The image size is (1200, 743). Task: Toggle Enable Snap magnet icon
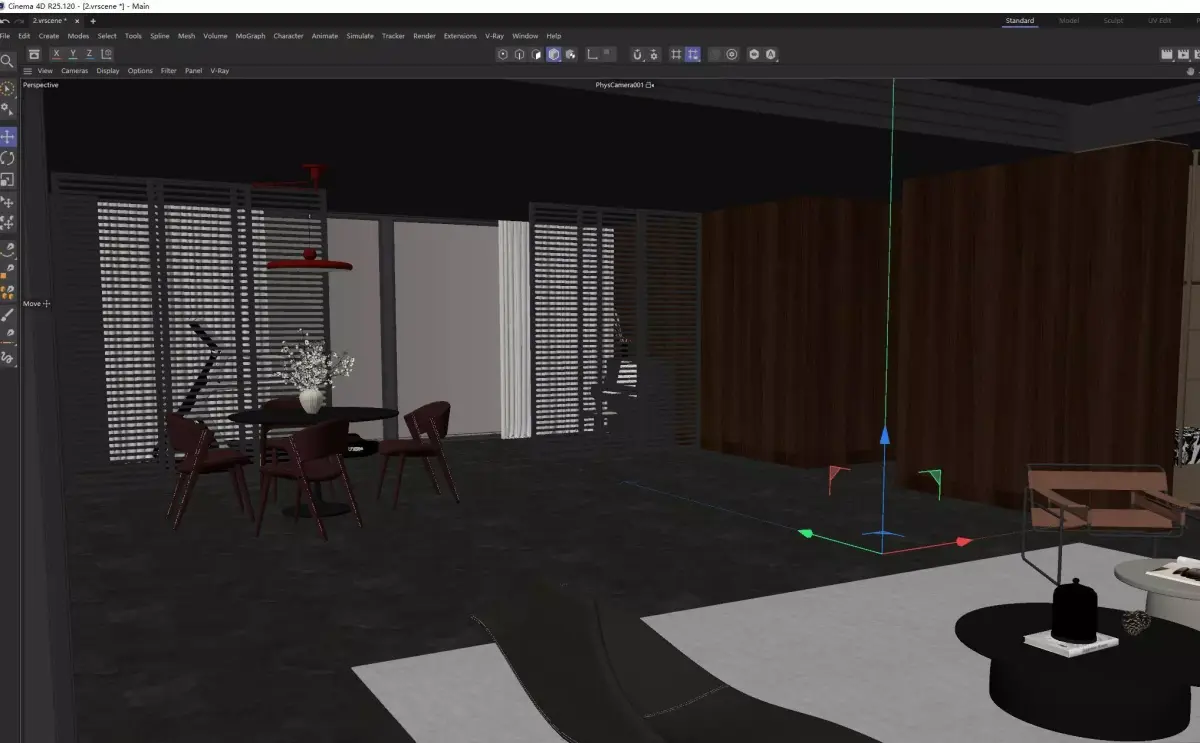click(637, 54)
